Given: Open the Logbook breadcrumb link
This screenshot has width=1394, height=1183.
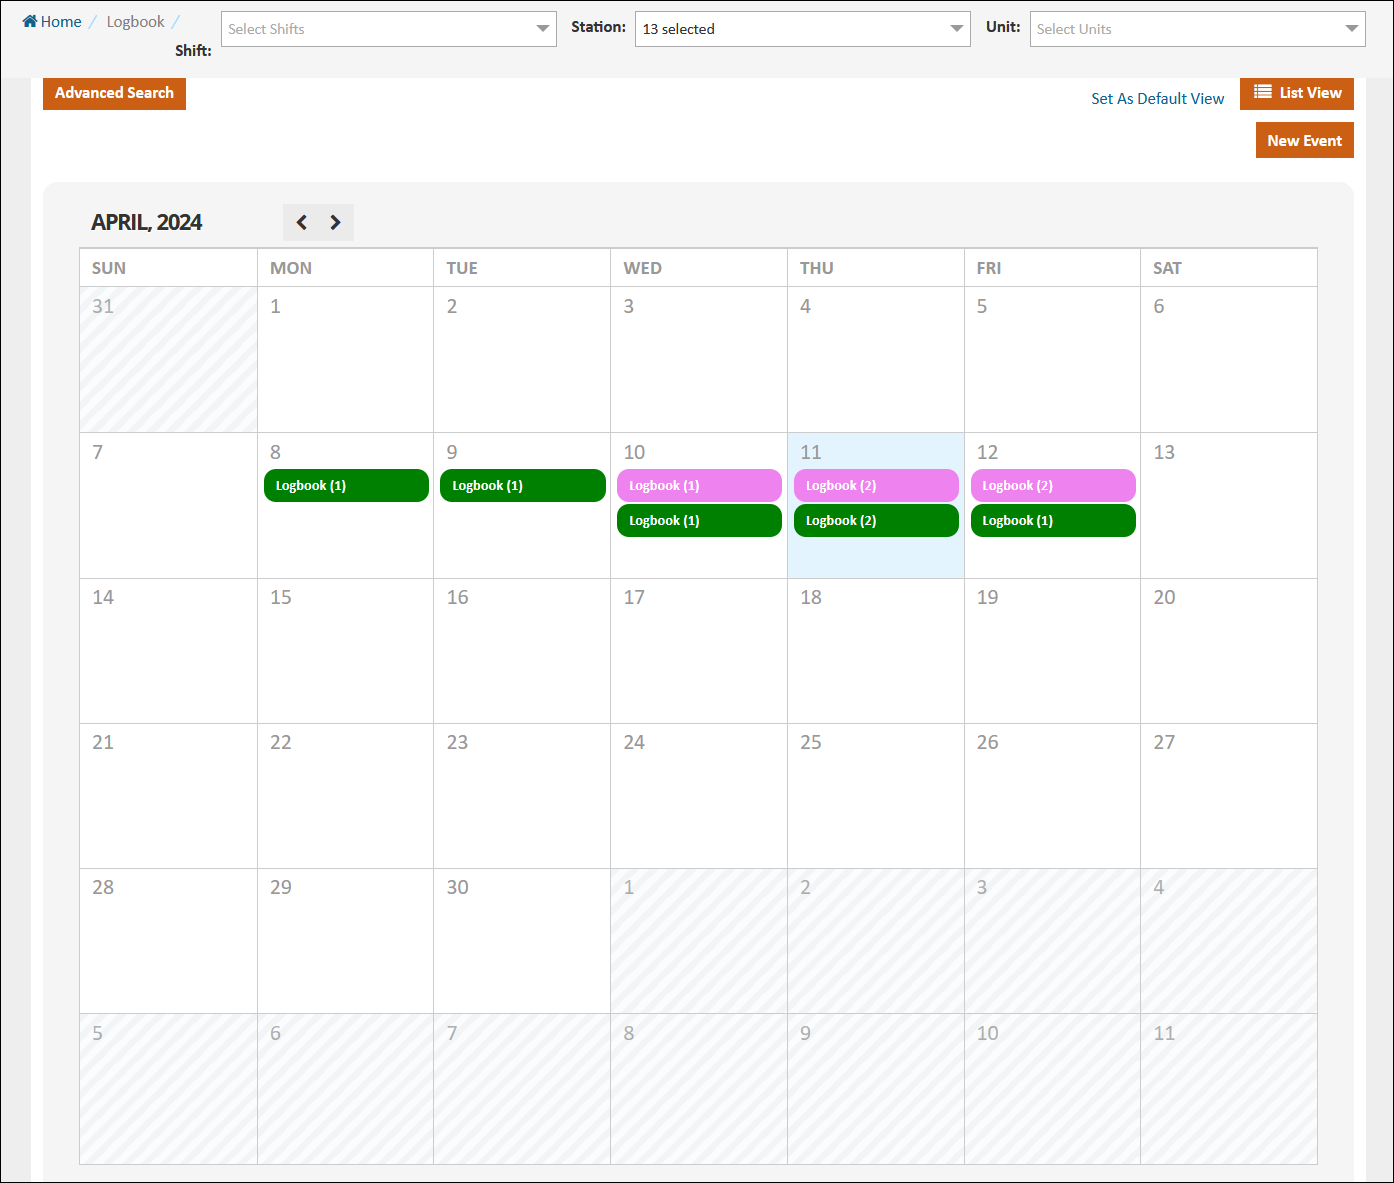Looking at the screenshot, I should (x=135, y=22).
